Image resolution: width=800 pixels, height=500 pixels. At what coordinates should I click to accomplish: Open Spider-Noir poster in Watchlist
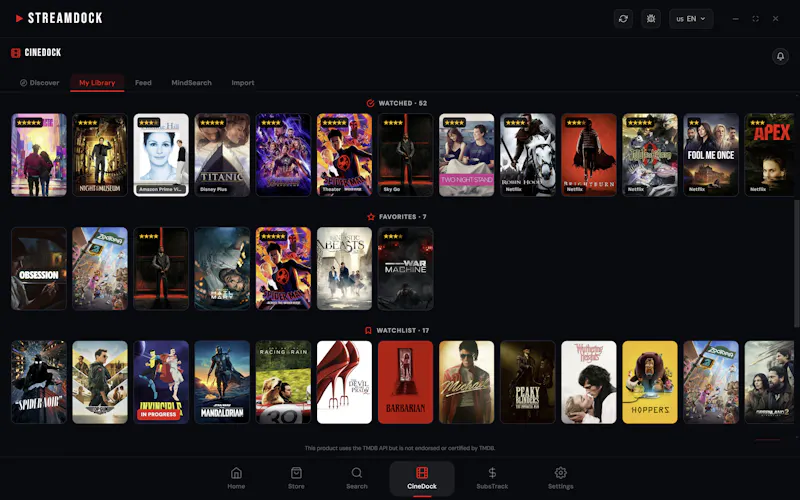click(39, 382)
